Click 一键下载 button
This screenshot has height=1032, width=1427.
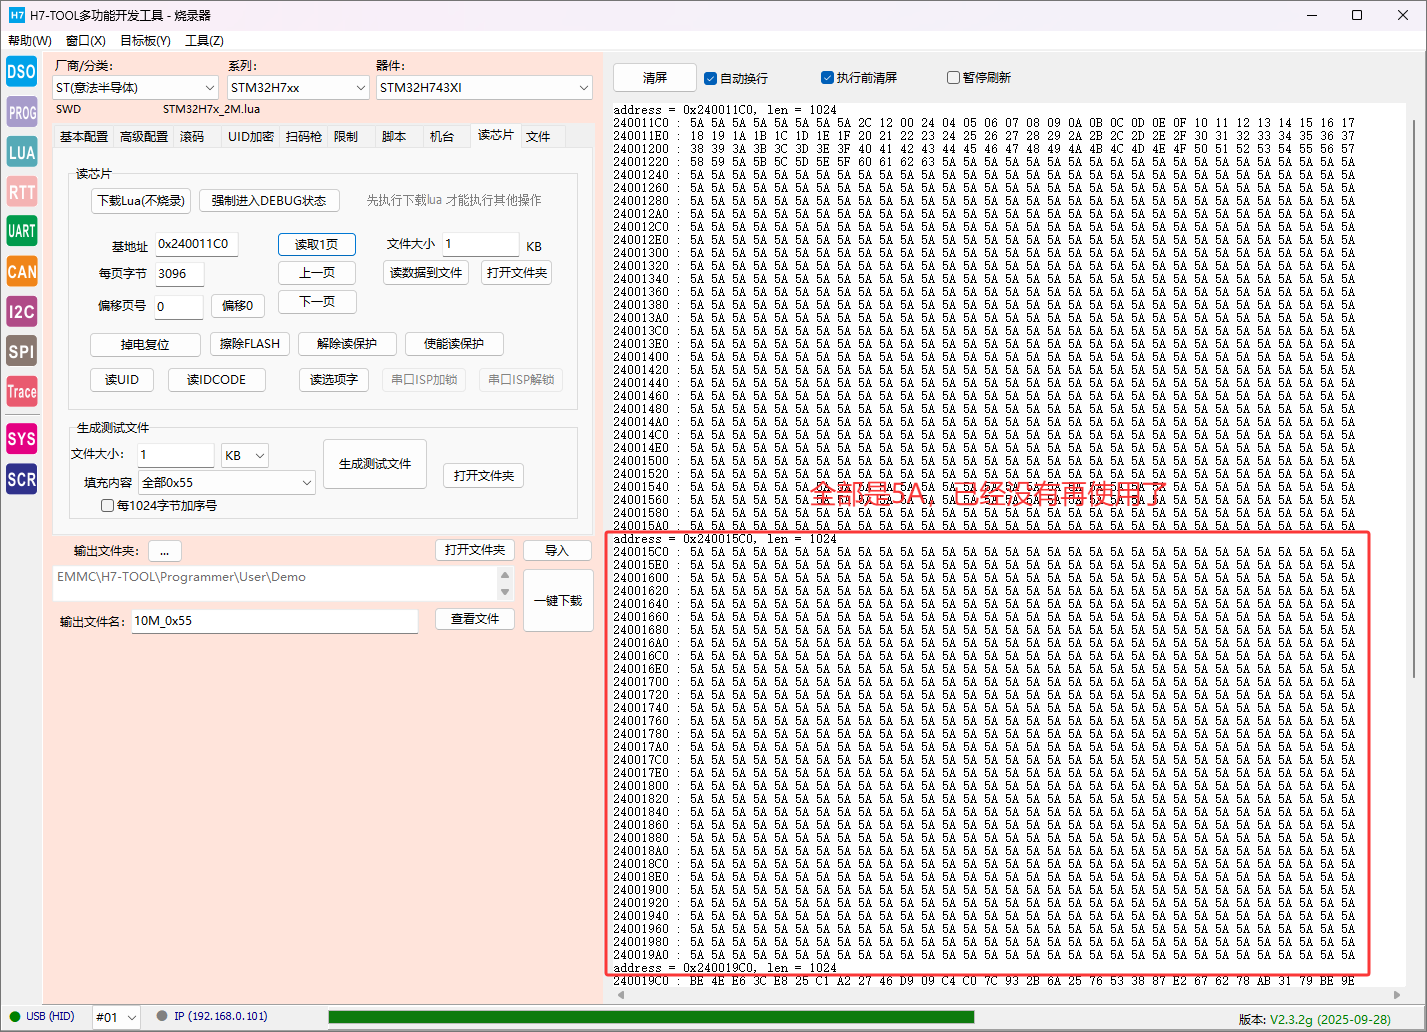coord(558,601)
